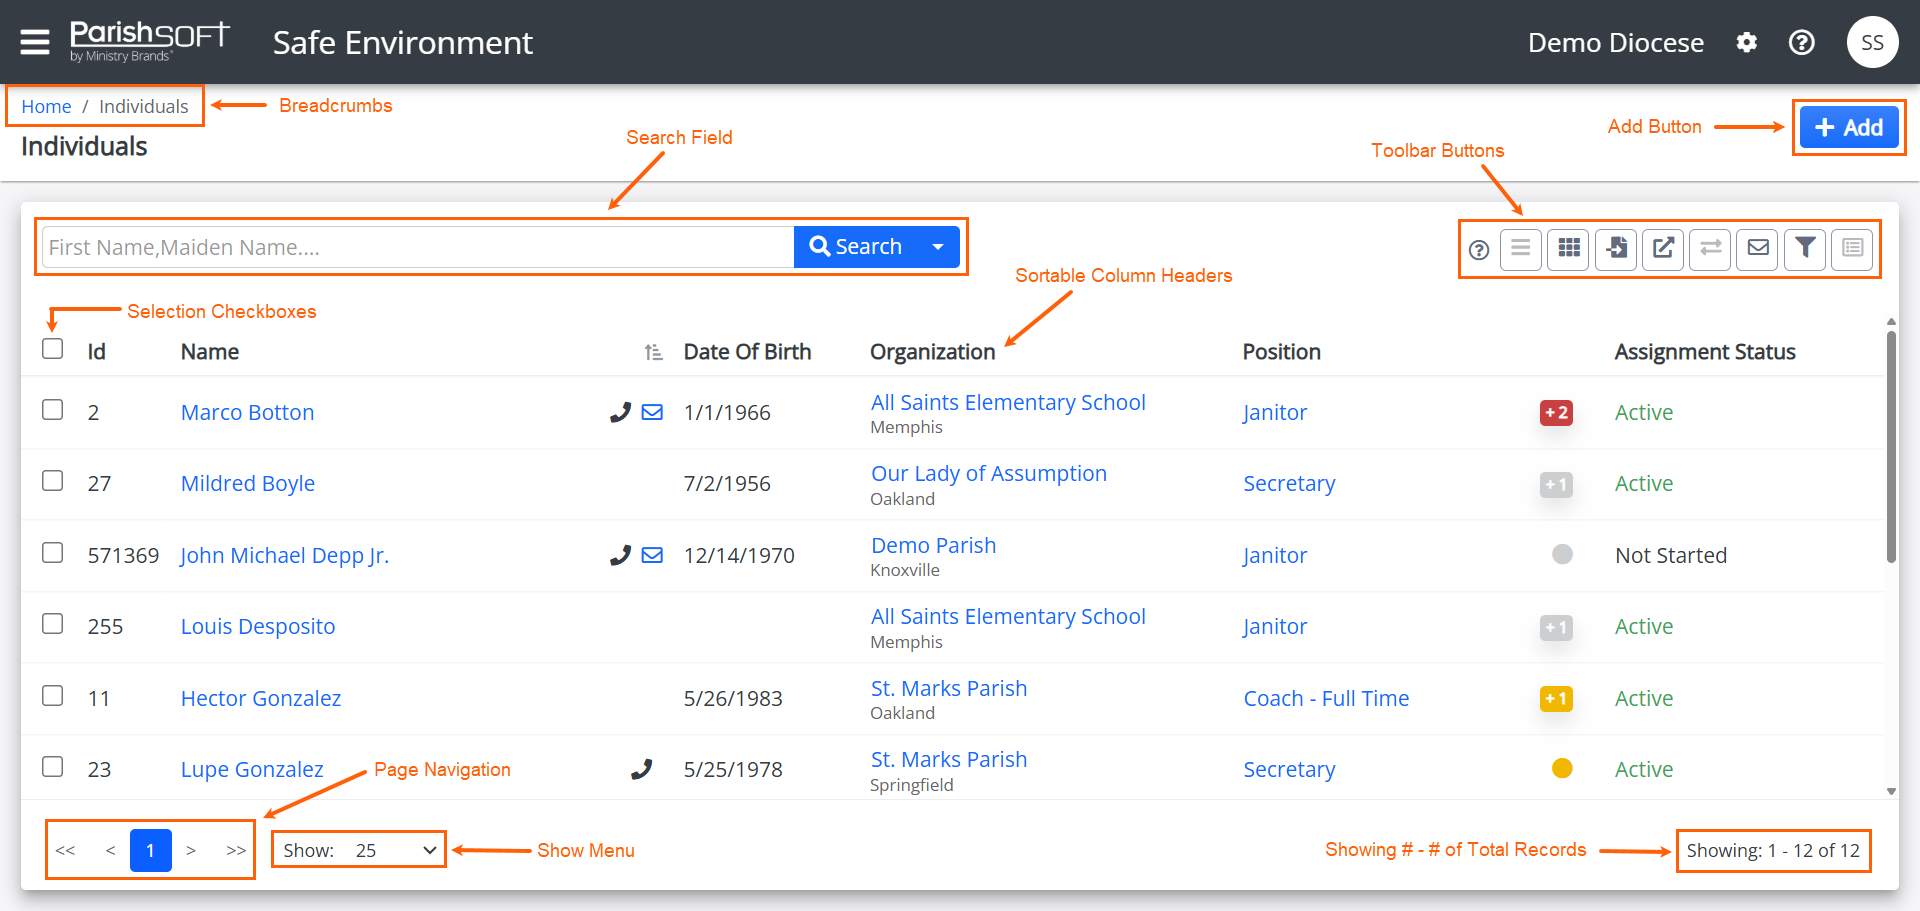Viewport: 1920px width, 911px height.
Task: Open the SS user avatar menu
Action: click(1872, 42)
